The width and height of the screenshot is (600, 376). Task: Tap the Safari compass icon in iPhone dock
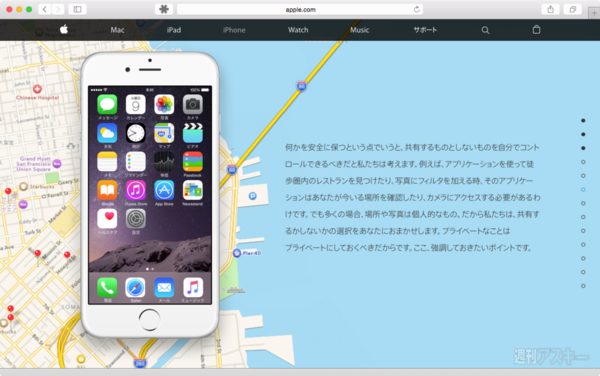[135, 287]
